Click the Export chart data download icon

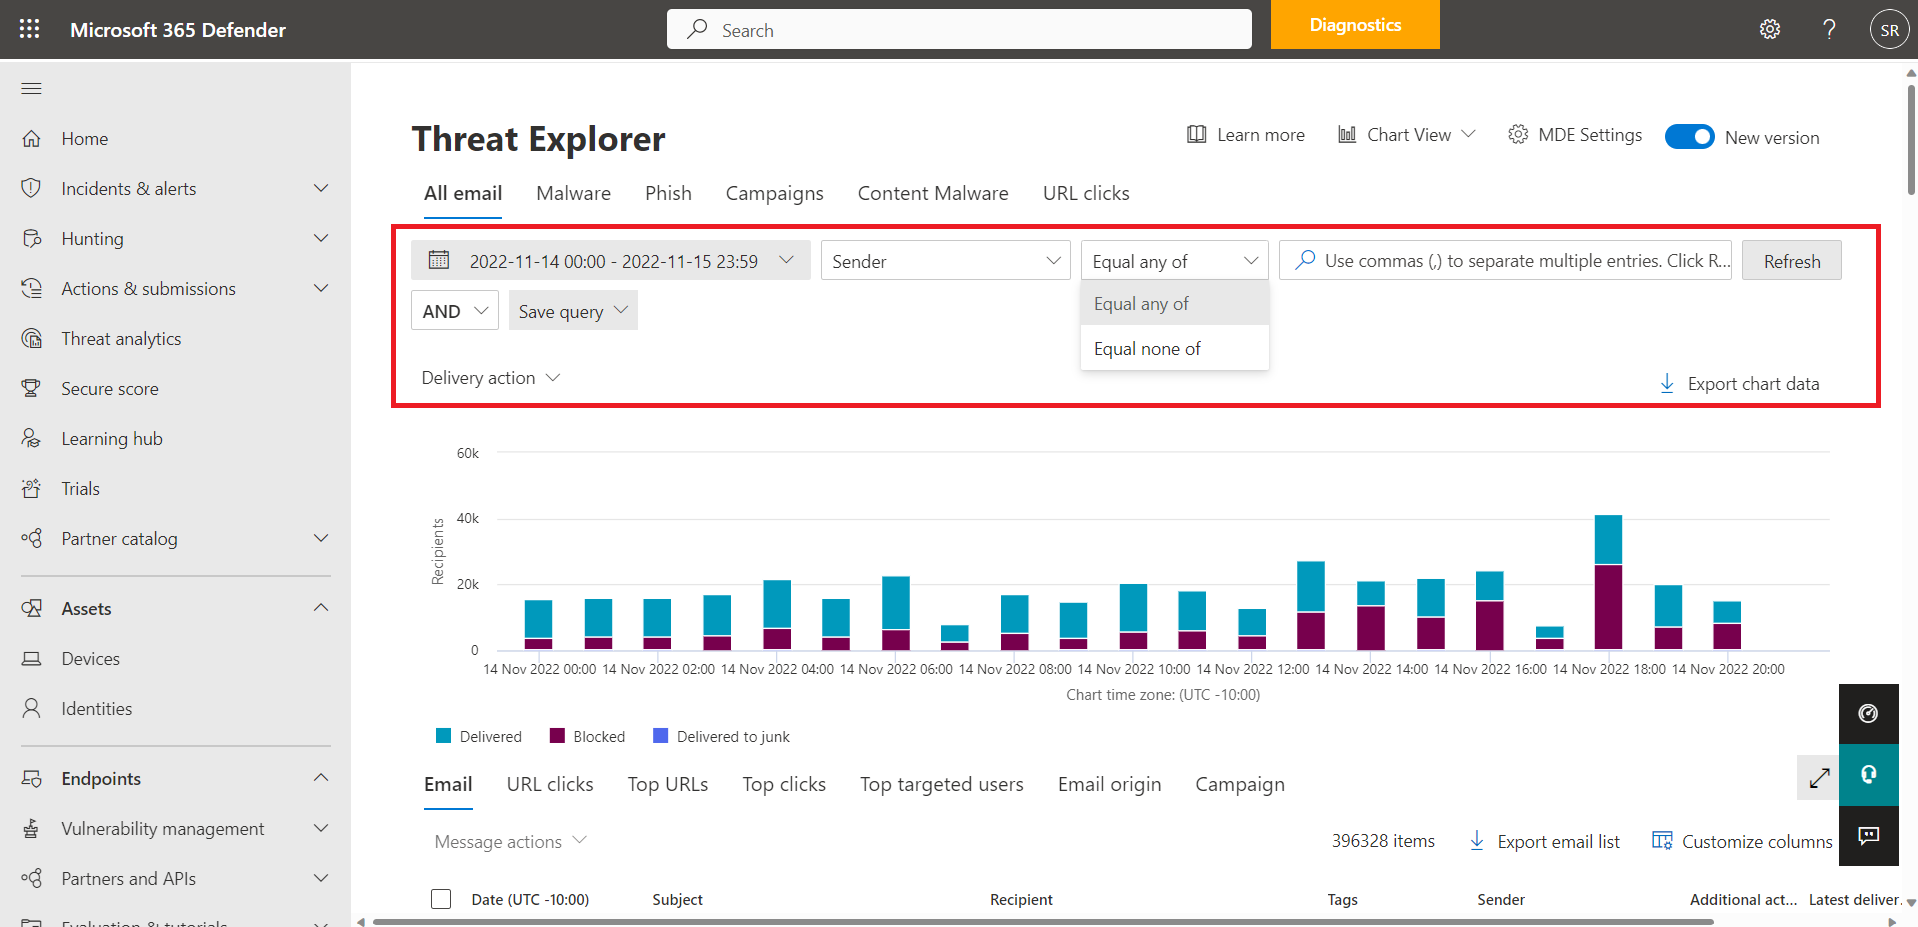pyautogui.click(x=1667, y=383)
